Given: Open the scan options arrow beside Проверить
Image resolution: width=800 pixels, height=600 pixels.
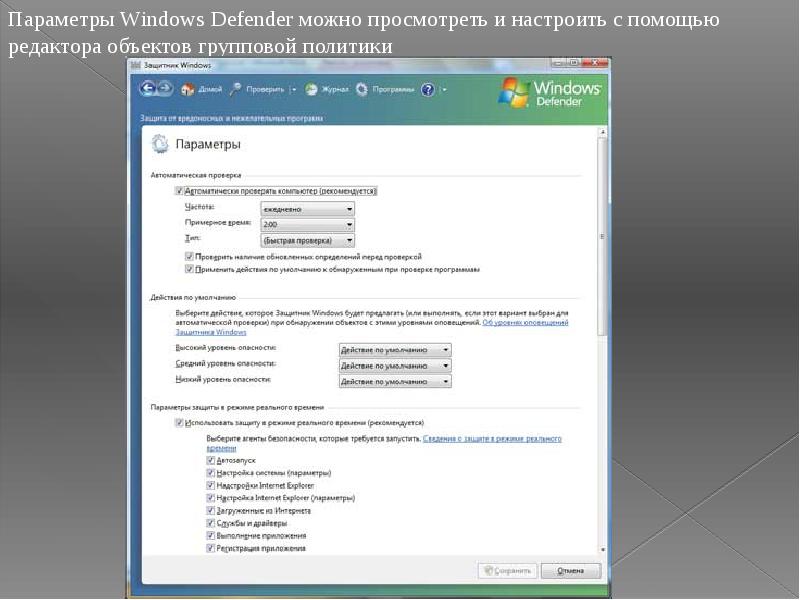Looking at the screenshot, I should pos(293,90).
